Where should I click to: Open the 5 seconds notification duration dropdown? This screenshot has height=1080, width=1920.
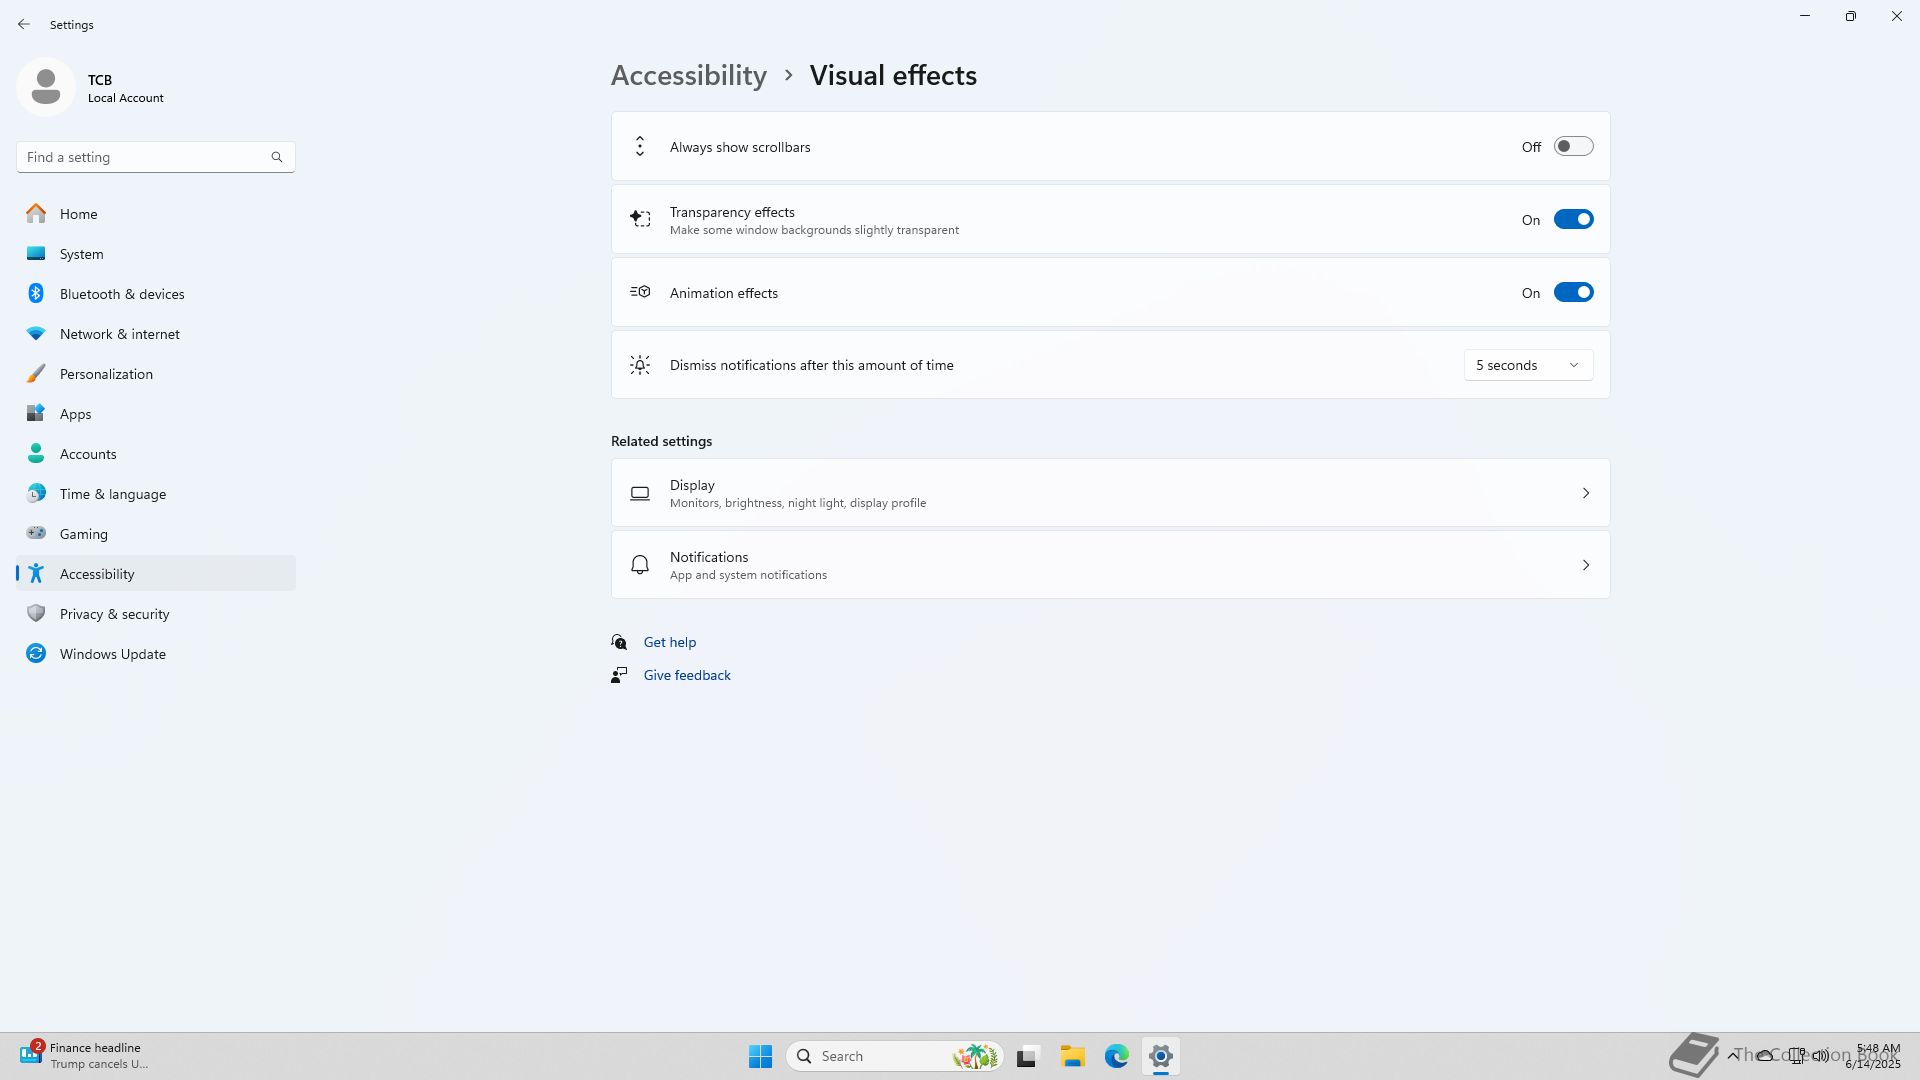click(1527, 365)
